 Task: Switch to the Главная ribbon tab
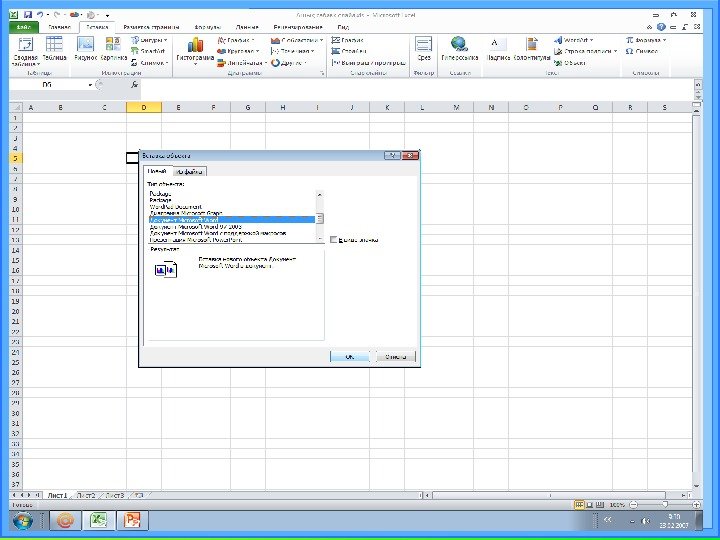(59, 27)
